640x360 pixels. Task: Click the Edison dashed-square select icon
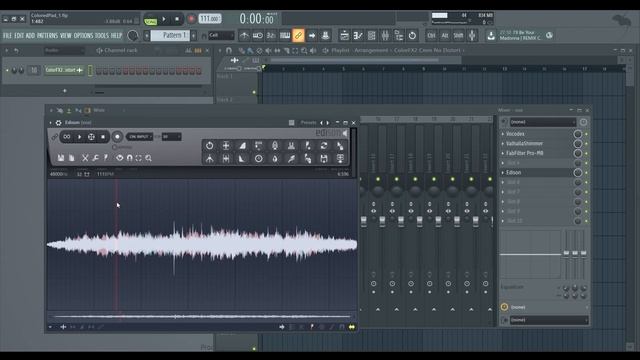tap(139, 158)
